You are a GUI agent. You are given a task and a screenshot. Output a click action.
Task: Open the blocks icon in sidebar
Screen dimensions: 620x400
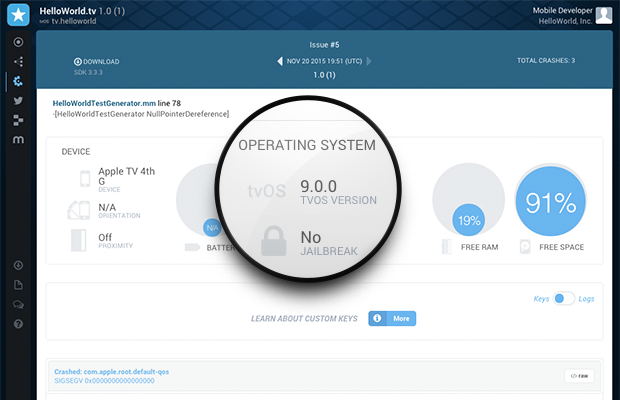click(18, 120)
